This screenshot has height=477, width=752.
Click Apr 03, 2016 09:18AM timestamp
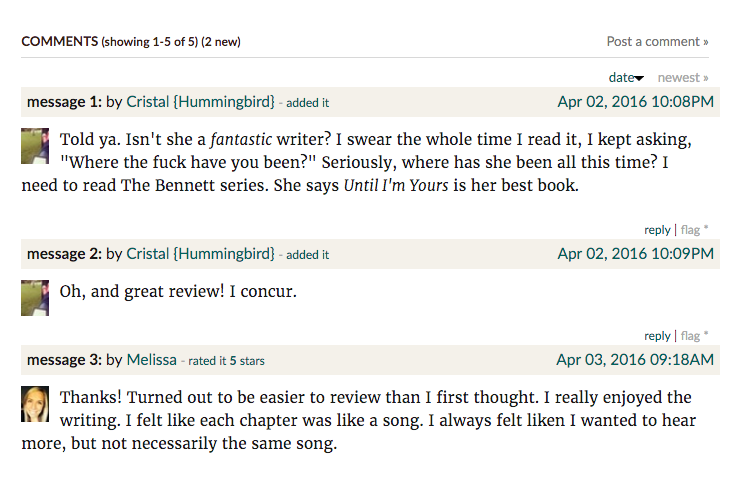coord(635,360)
